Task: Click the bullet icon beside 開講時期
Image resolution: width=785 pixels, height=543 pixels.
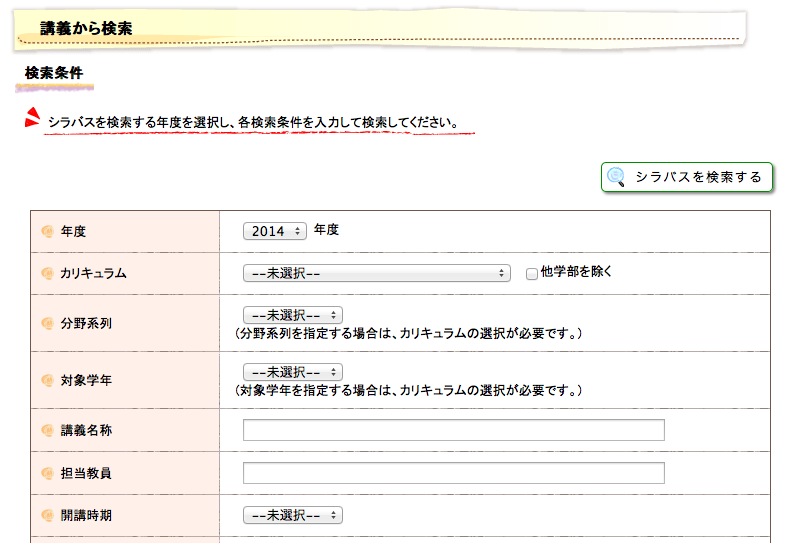Action: pyautogui.click(x=47, y=516)
